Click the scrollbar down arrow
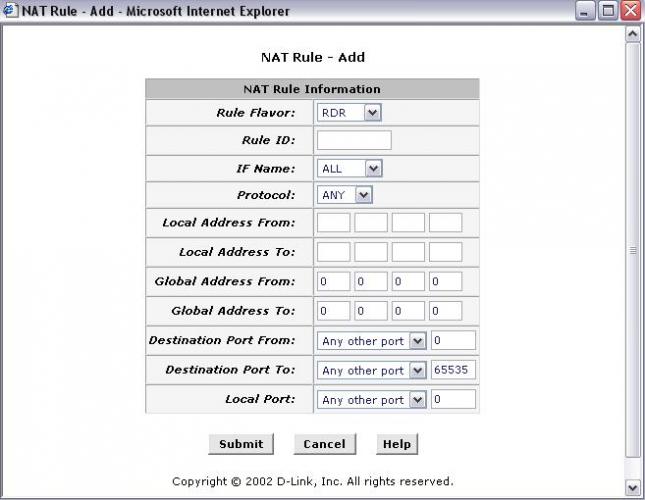This screenshot has width=645, height=500. [632, 487]
